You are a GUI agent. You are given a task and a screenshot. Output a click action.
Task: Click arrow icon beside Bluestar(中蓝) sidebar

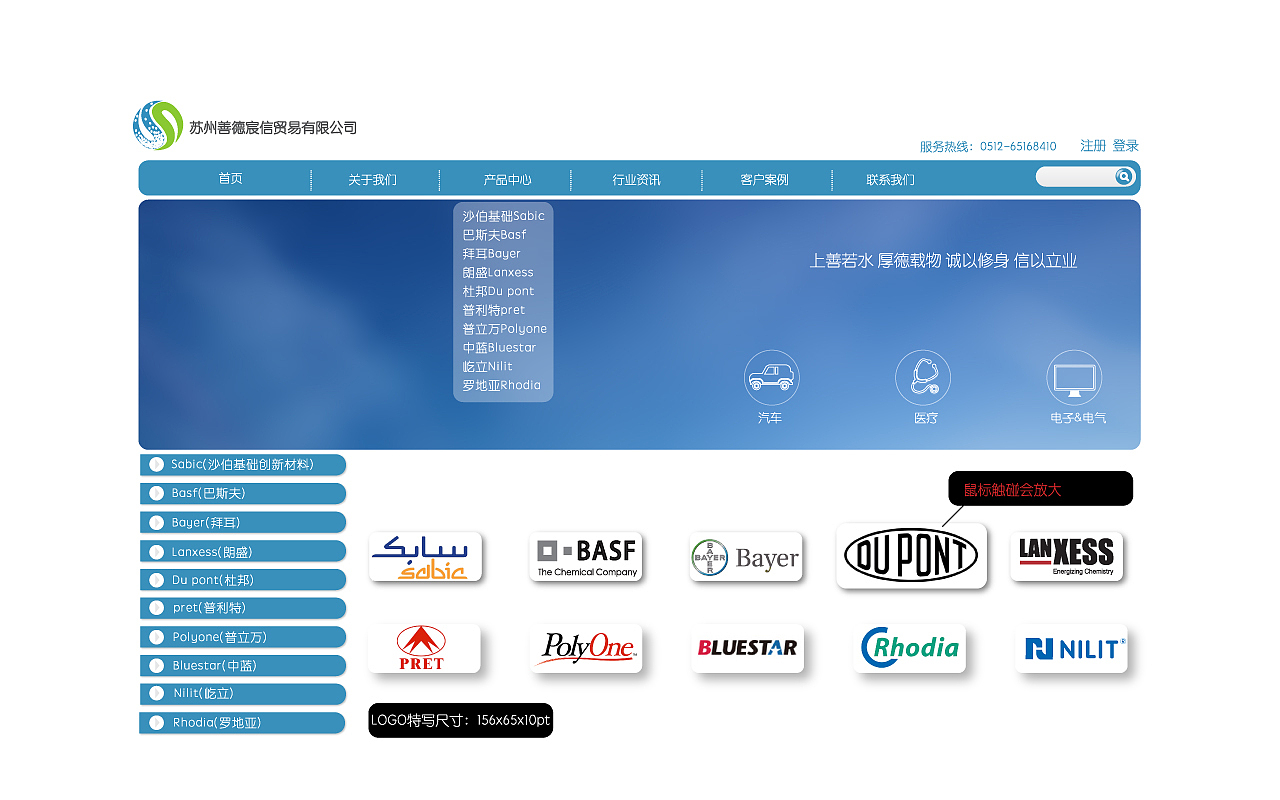click(x=157, y=665)
